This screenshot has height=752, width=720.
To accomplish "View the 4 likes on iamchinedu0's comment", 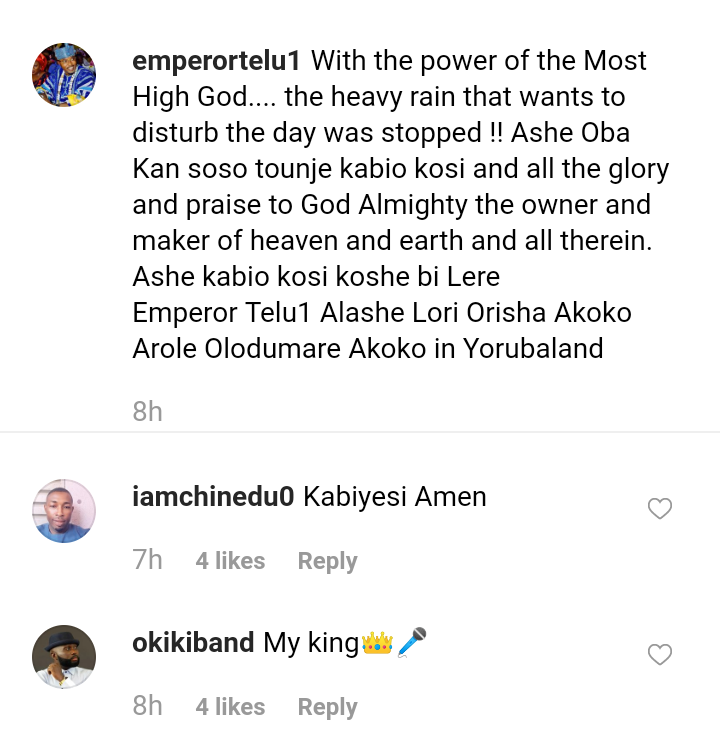I will 230,561.
